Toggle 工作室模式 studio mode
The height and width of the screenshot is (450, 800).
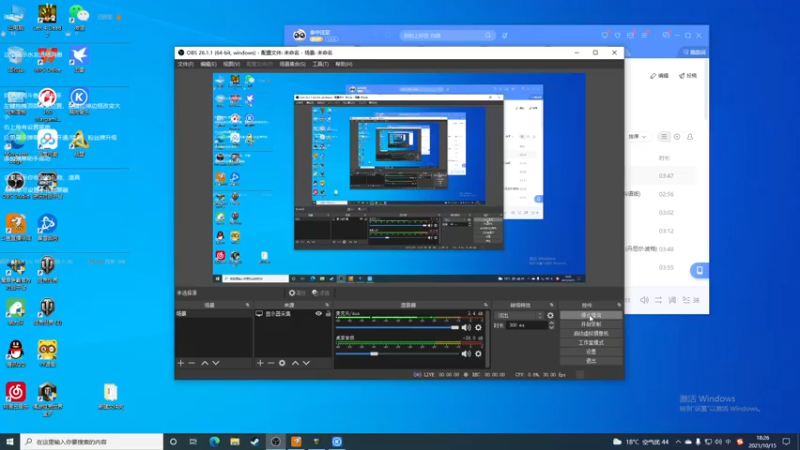(x=591, y=342)
